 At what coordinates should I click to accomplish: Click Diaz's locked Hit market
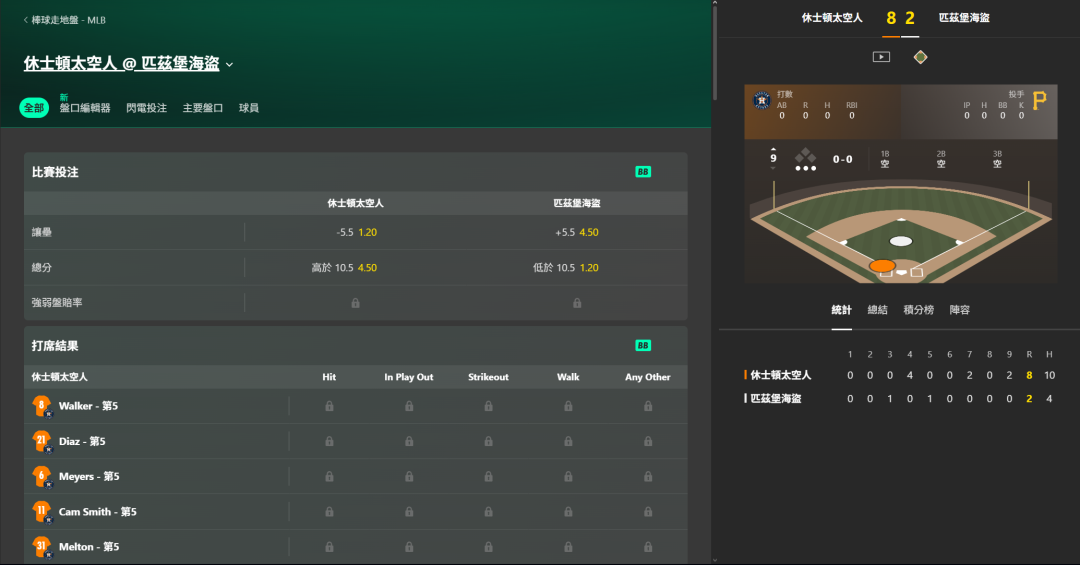click(329, 442)
